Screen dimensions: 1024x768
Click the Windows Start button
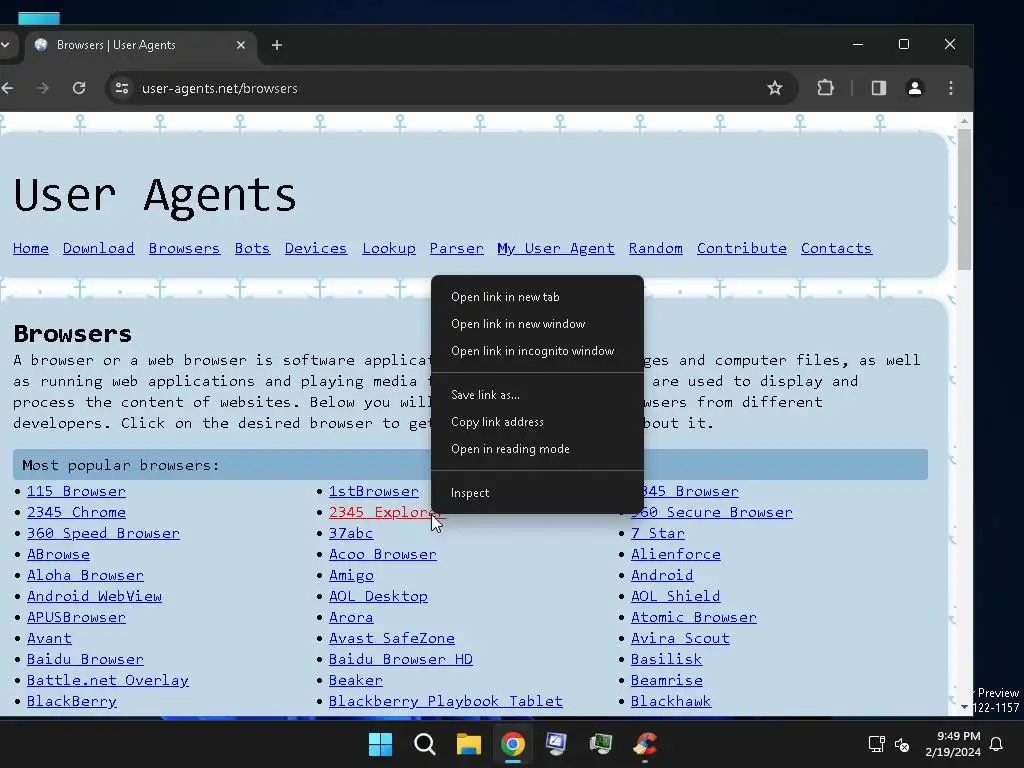coord(380,744)
